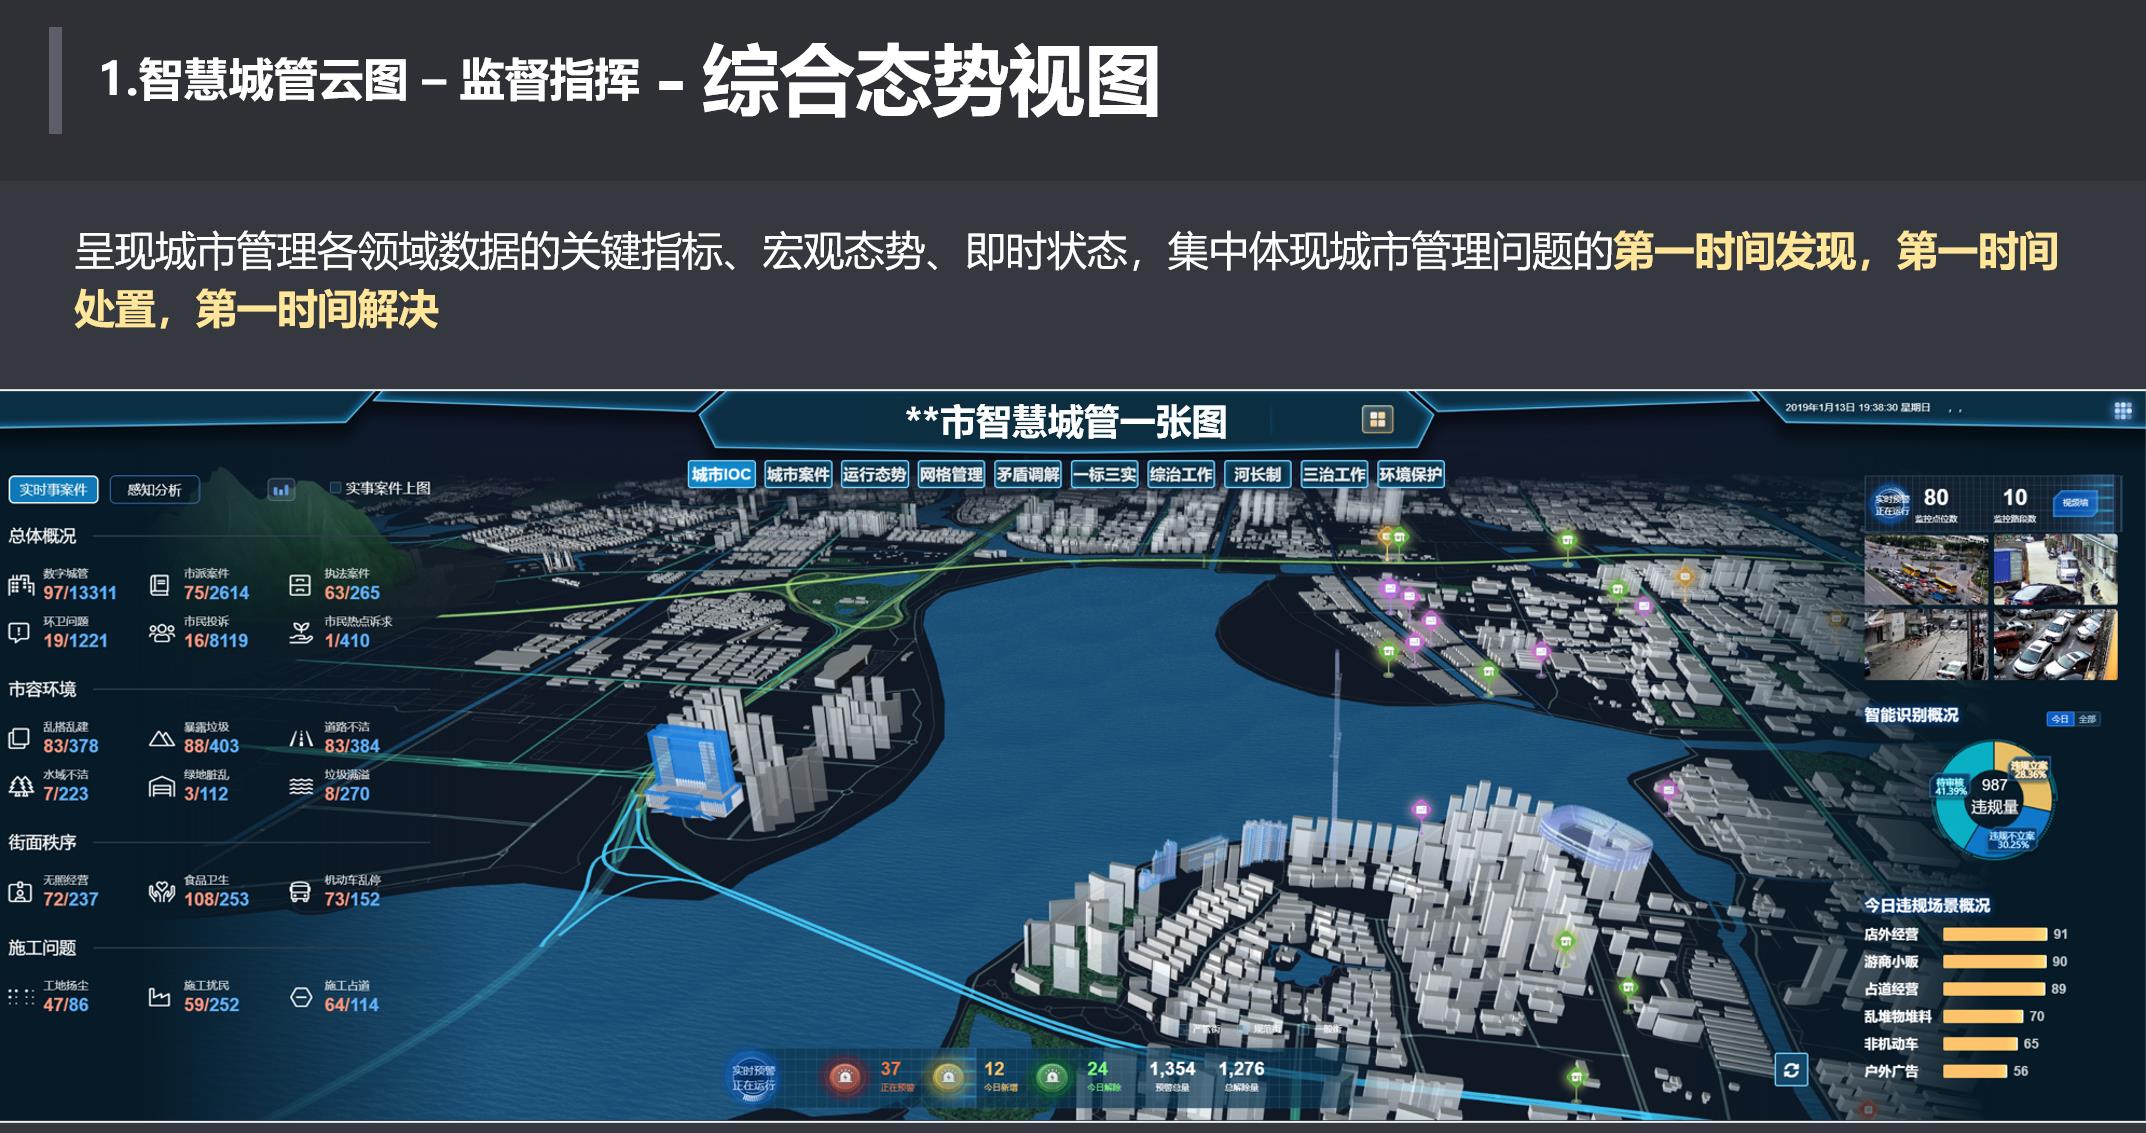The width and height of the screenshot is (2146, 1133).
Task: Click the 水域不洁 trees icon
Action: point(20,786)
